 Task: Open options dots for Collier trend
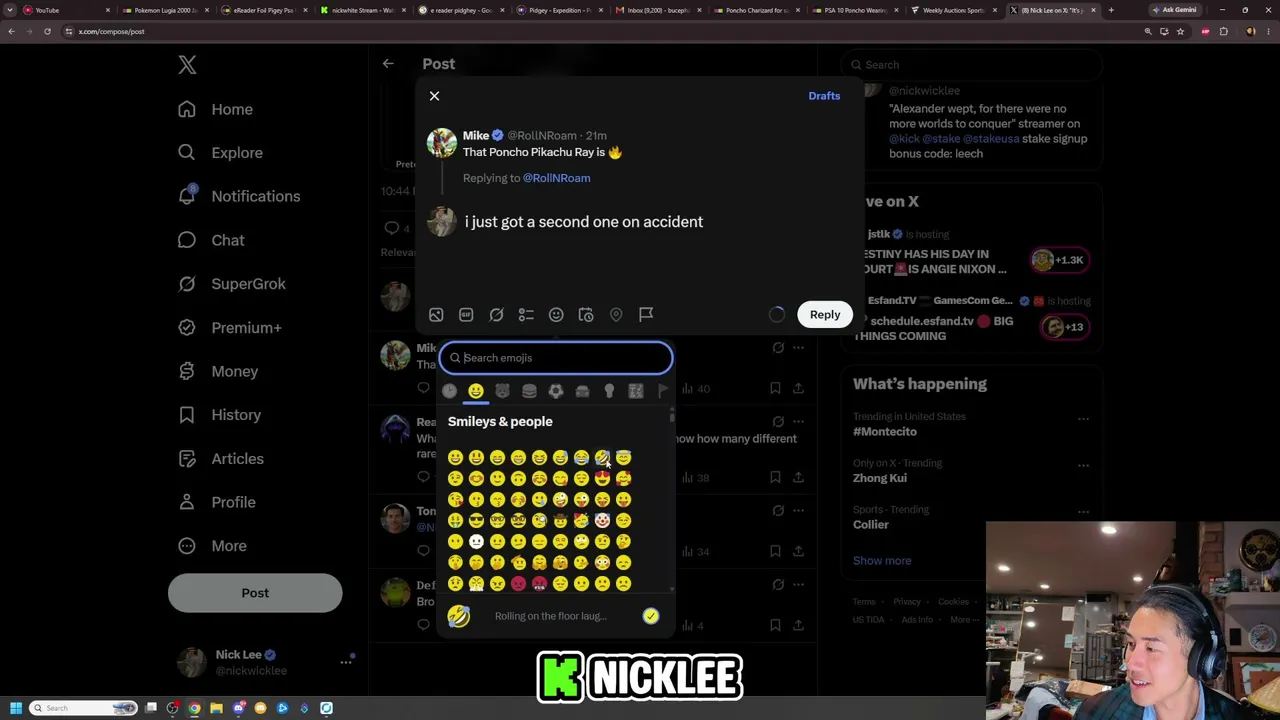click(1083, 513)
